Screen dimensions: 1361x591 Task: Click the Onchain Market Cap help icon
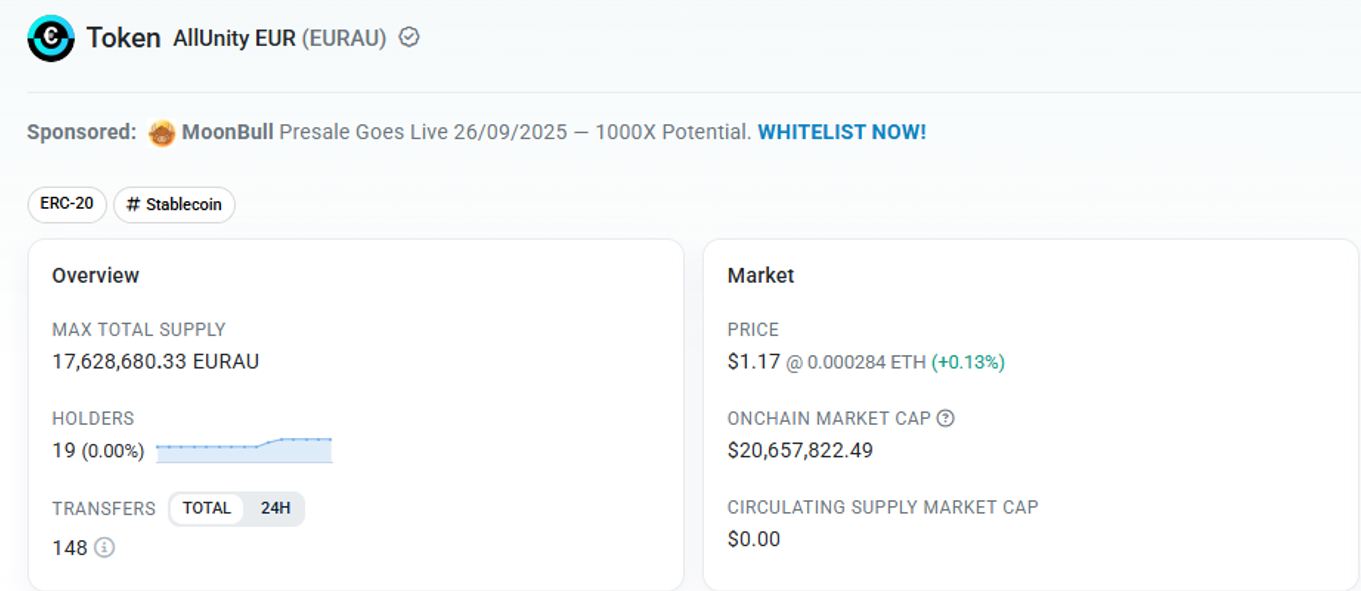click(945, 418)
